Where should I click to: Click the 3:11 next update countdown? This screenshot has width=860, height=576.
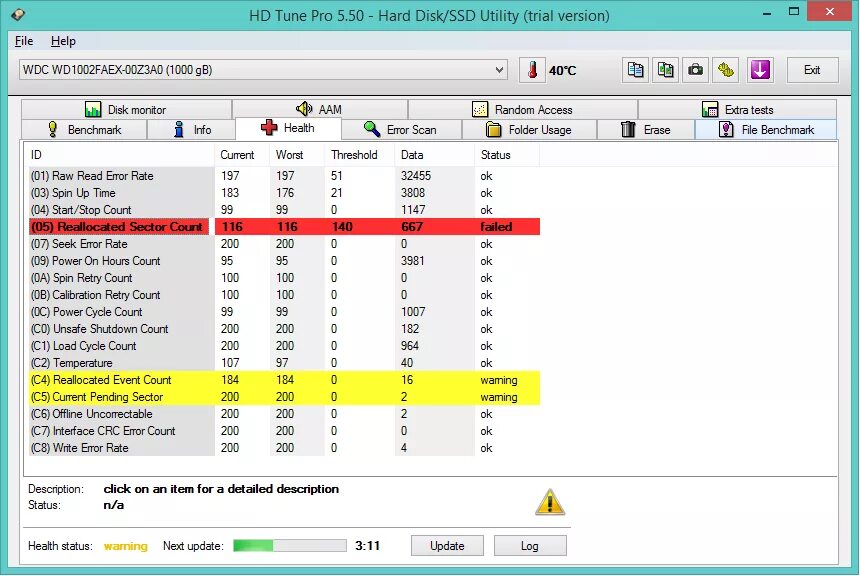point(367,546)
